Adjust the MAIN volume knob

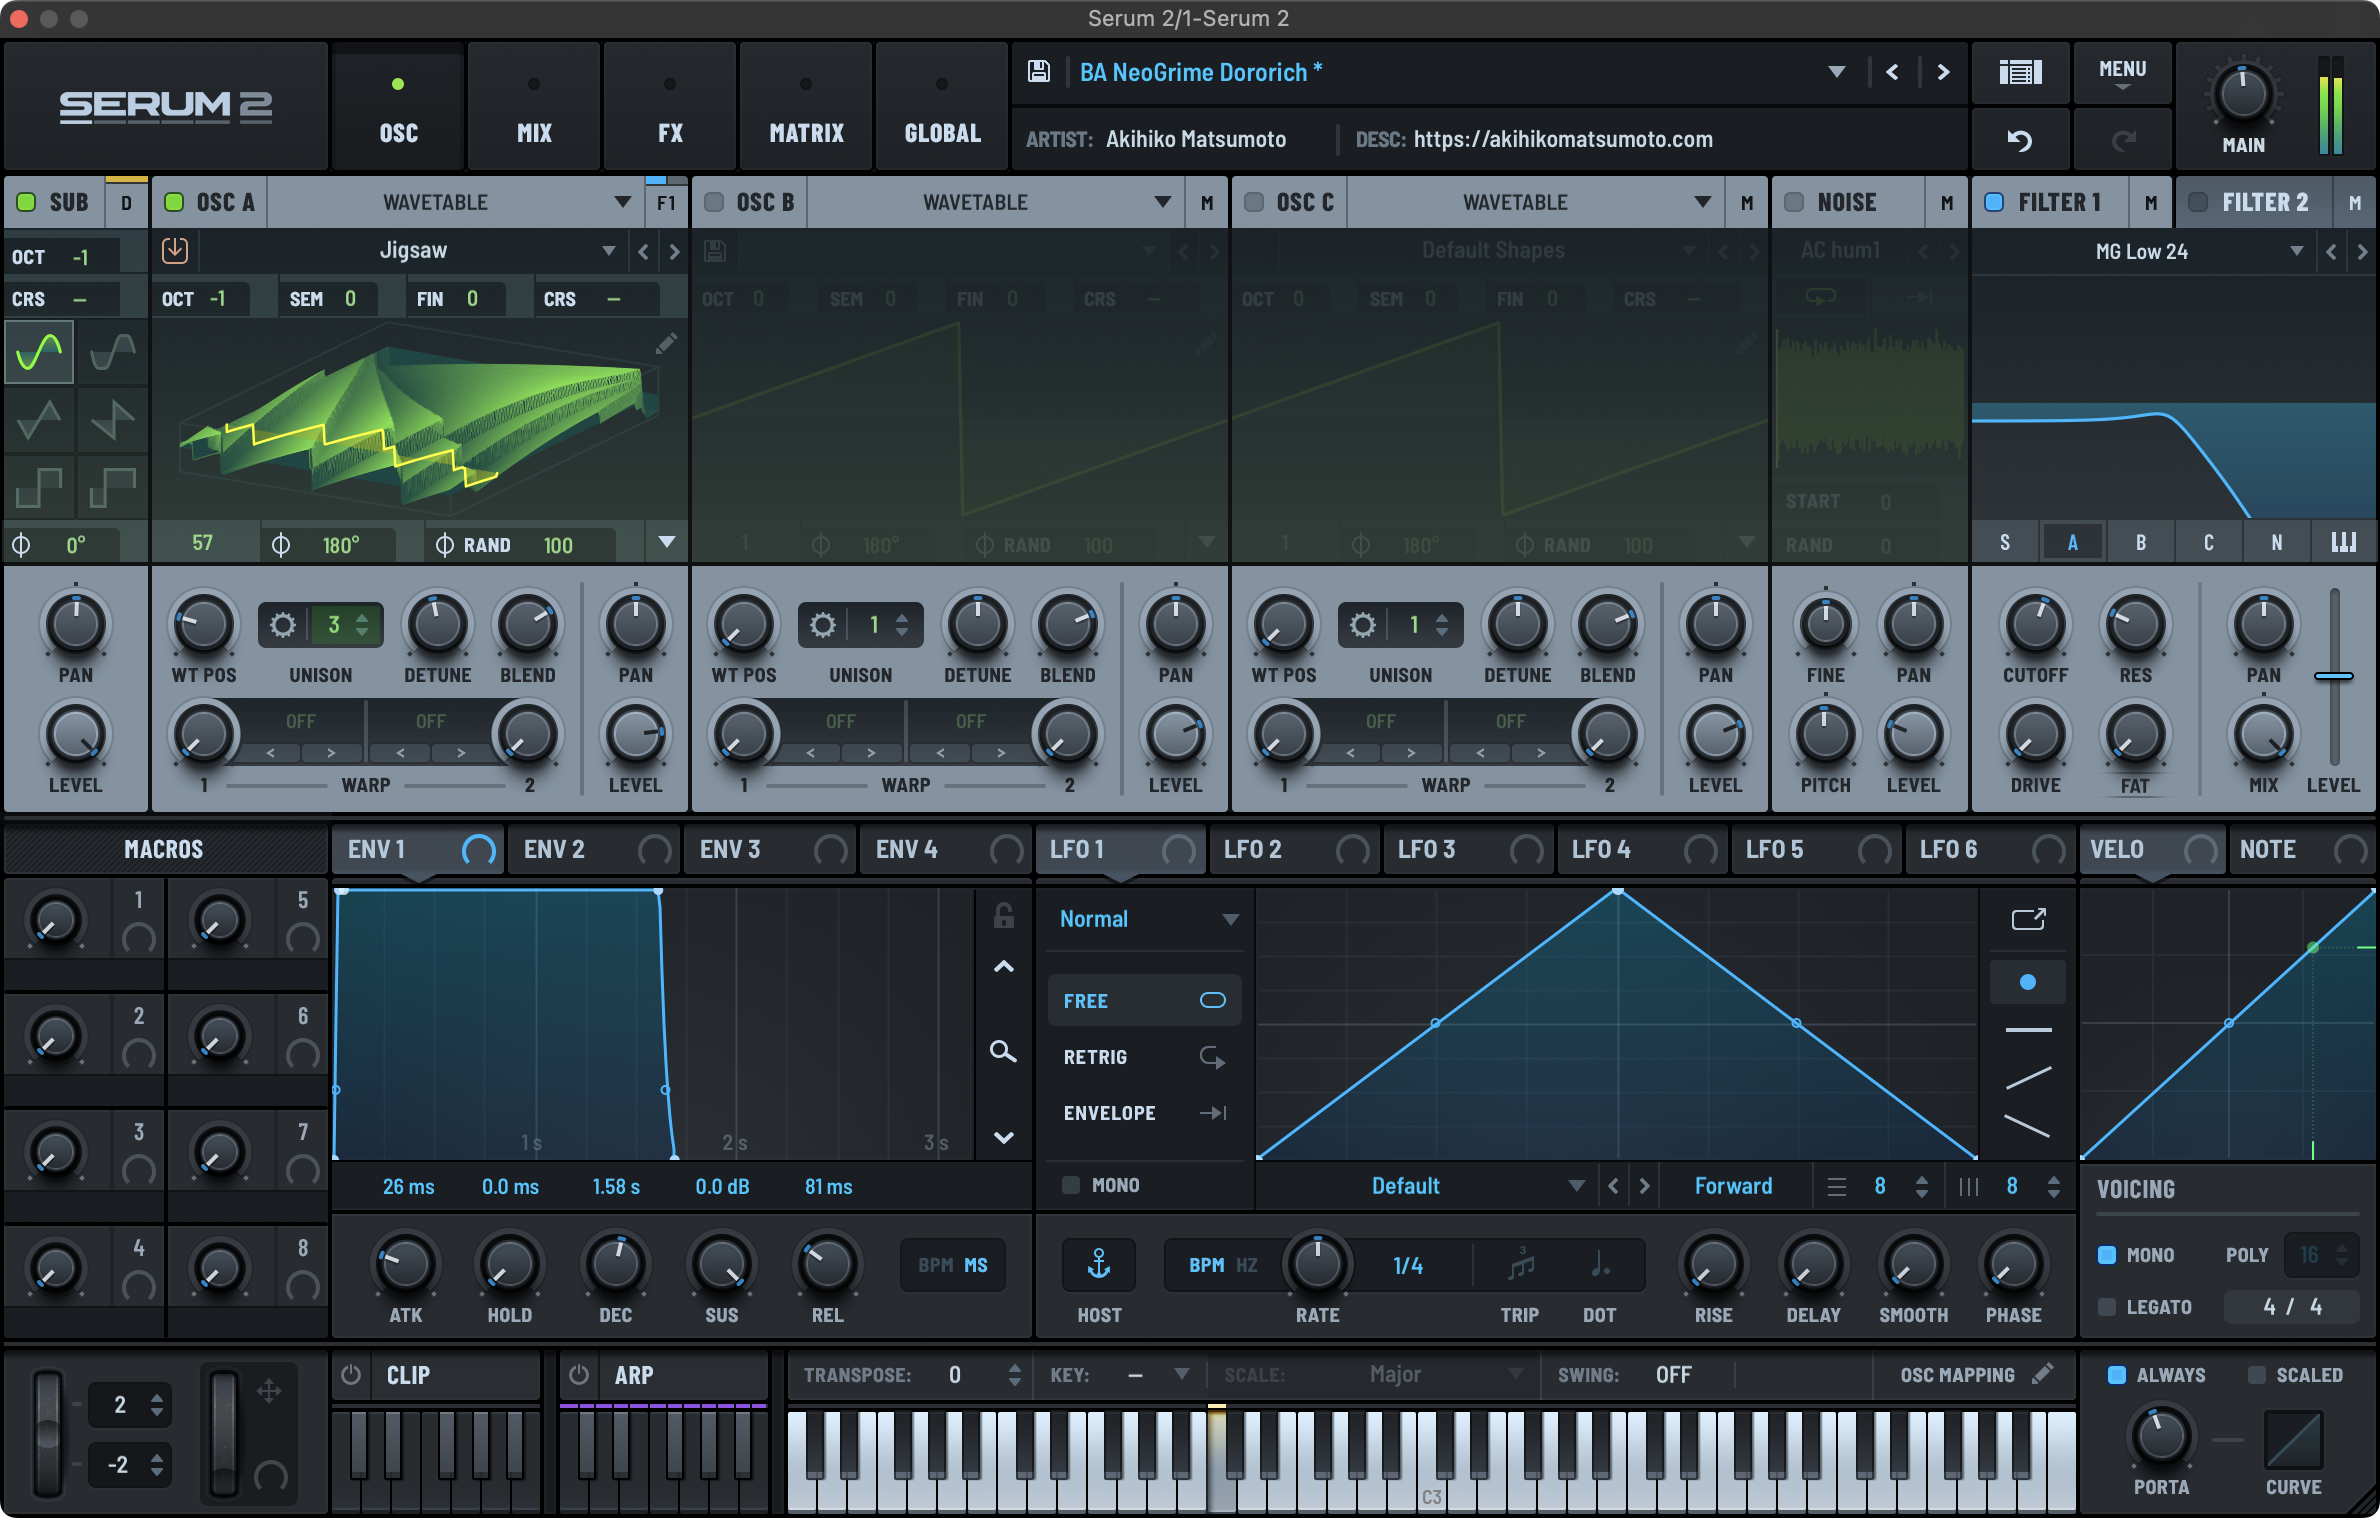[x=2243, y=95]
